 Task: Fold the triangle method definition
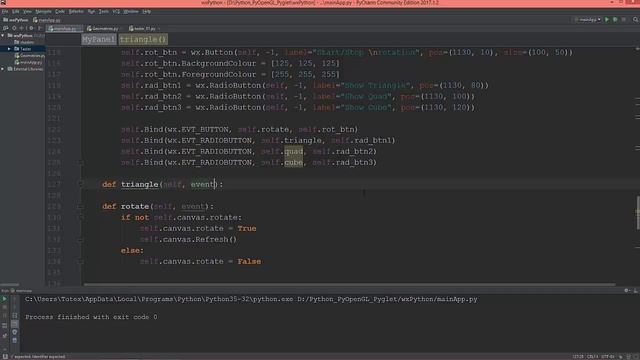80,184
